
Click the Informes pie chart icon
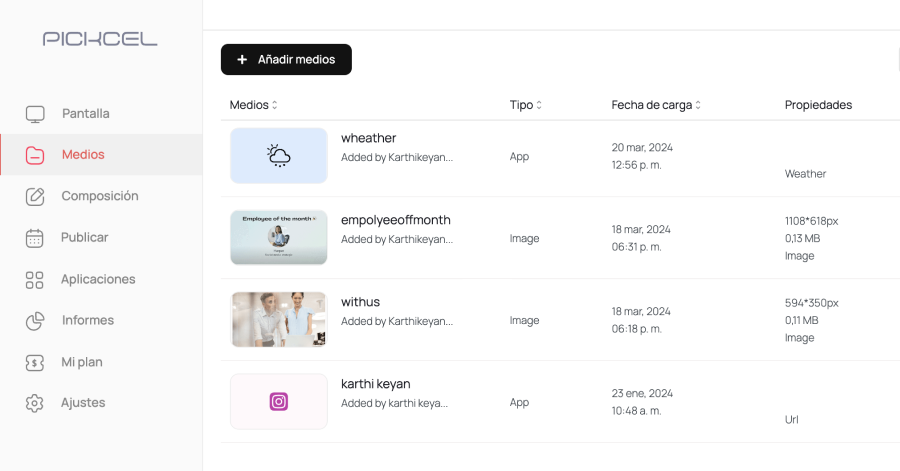tap(35, 321)
